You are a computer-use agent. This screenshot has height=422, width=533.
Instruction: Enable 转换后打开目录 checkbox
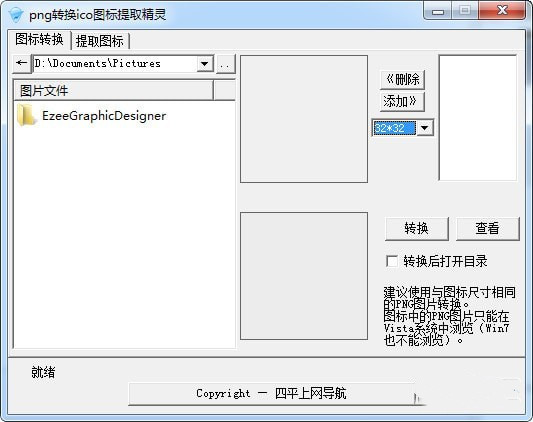(392, 261)
